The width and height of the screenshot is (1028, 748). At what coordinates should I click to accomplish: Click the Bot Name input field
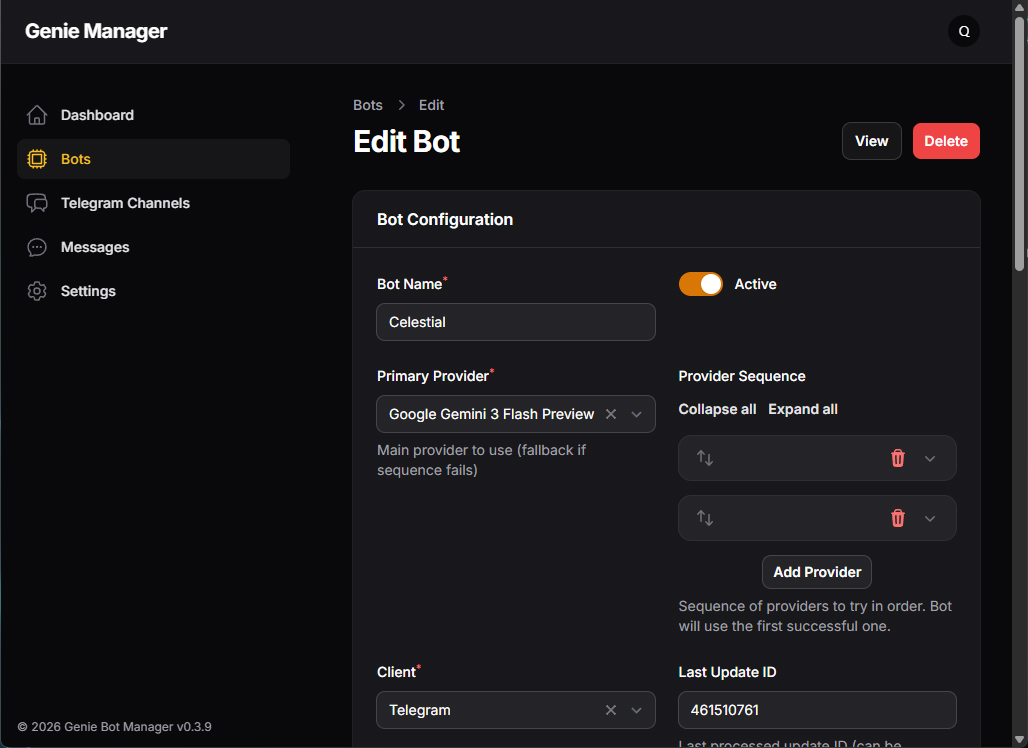tap(516, 322)
